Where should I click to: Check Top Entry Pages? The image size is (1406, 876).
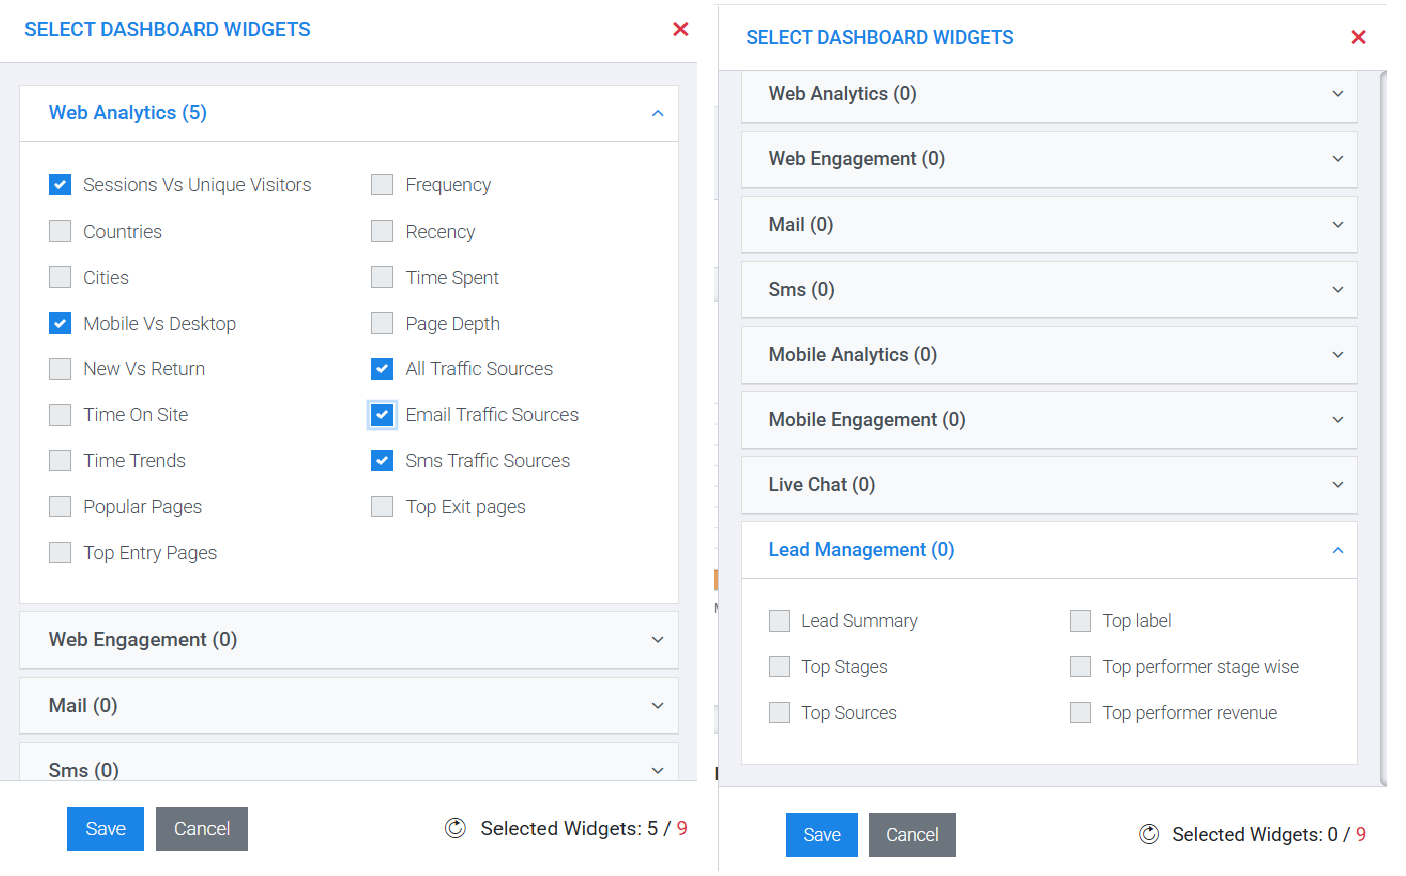tap(60, 552)
